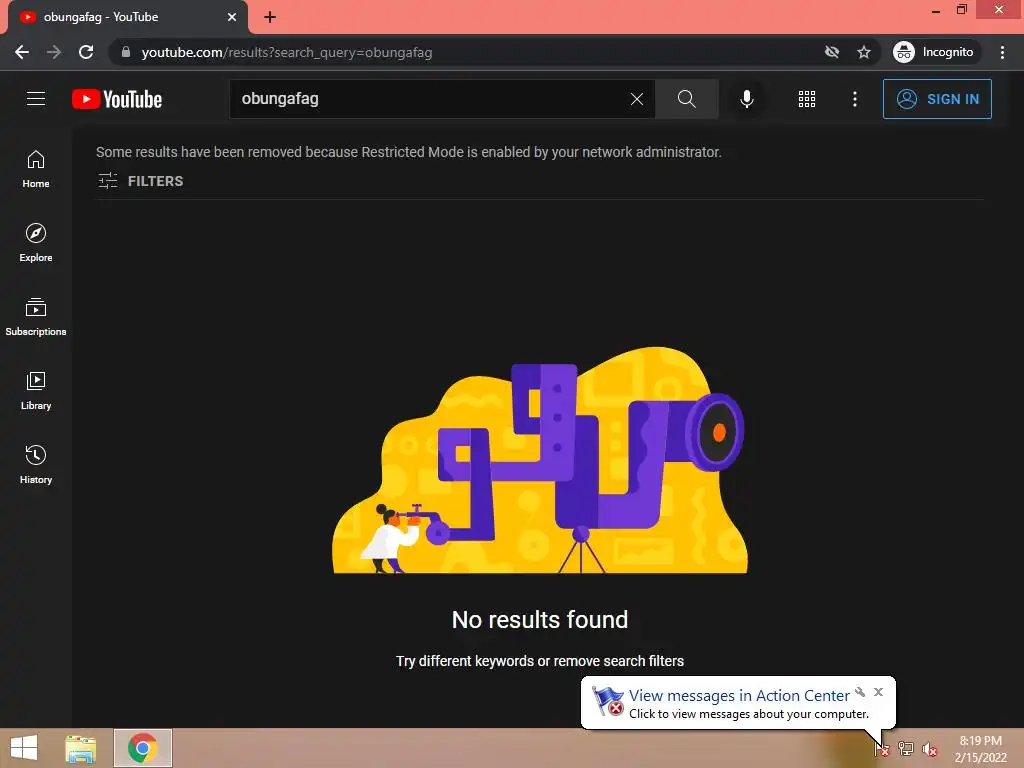
Task: Click the SIGN IN button
Action: 937,99
